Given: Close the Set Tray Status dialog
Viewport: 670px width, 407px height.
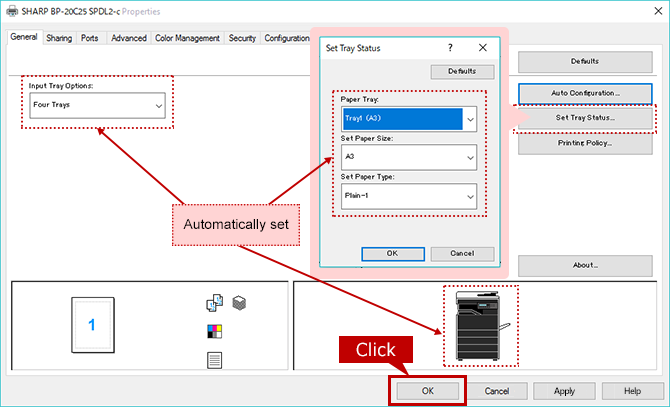Looking at the screenshot, I should [x=483, y=48].
